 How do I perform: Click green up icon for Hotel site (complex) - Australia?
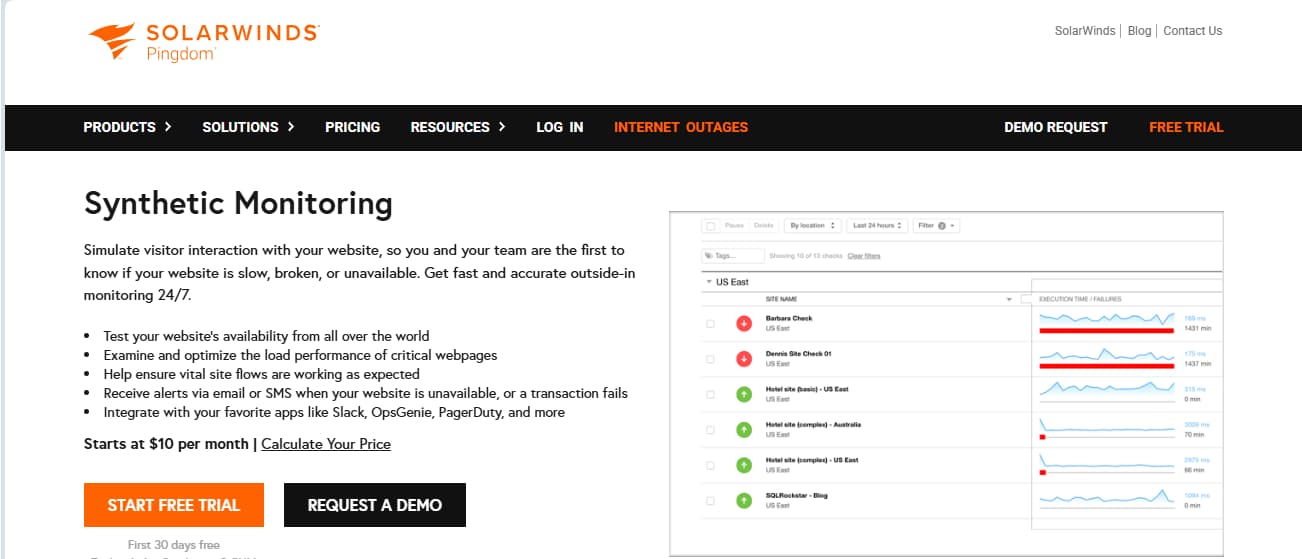(x=744, y=429)
